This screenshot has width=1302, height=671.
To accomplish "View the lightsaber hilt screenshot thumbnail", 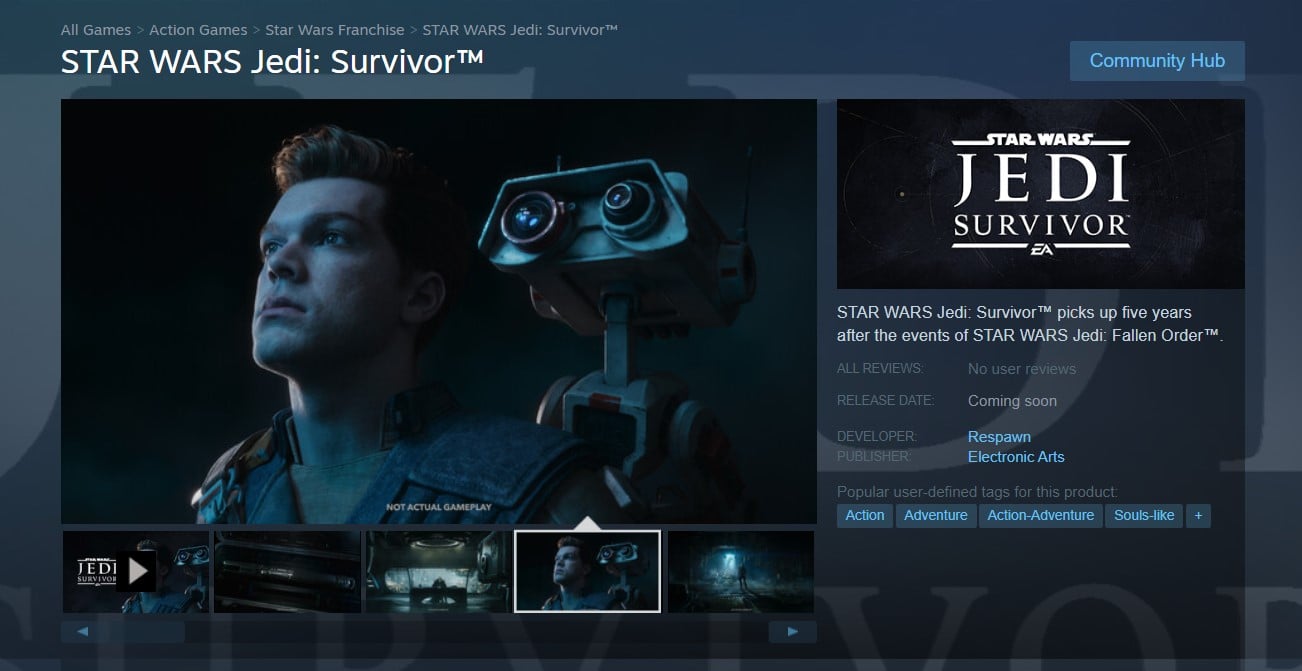I will [x=287, y=571].
